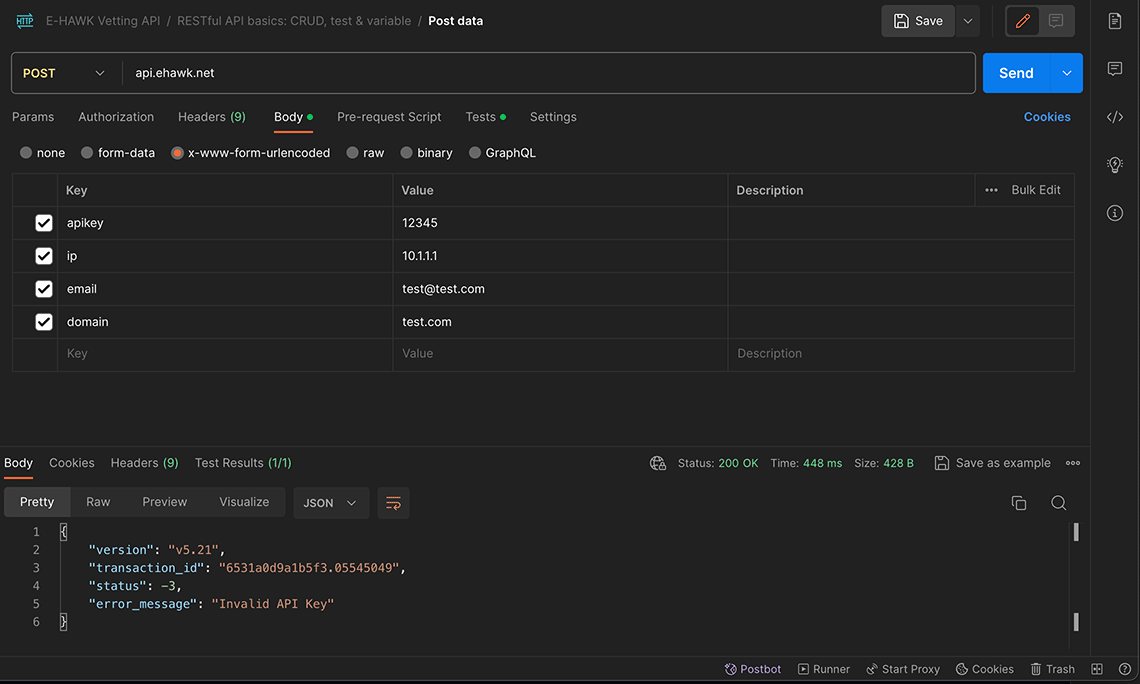This screenshot has height=684, width=1140.
Task: Click the HTTP request type icon
Action: point(25,20)
